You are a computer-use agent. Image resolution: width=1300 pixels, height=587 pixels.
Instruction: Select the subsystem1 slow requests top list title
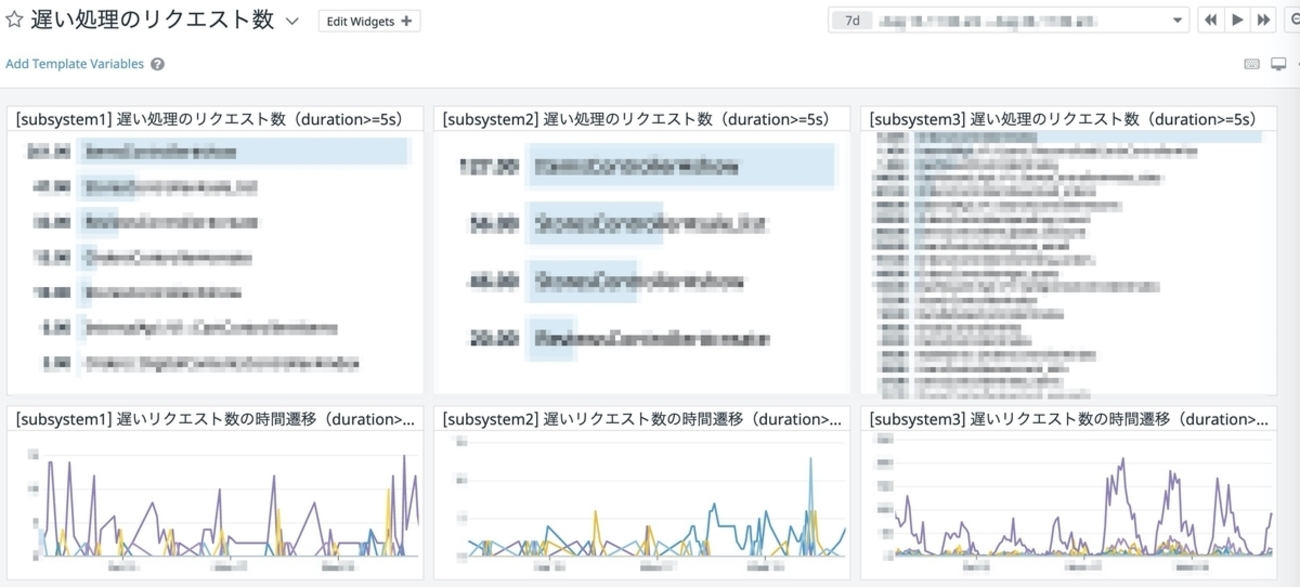click(209, 119)
